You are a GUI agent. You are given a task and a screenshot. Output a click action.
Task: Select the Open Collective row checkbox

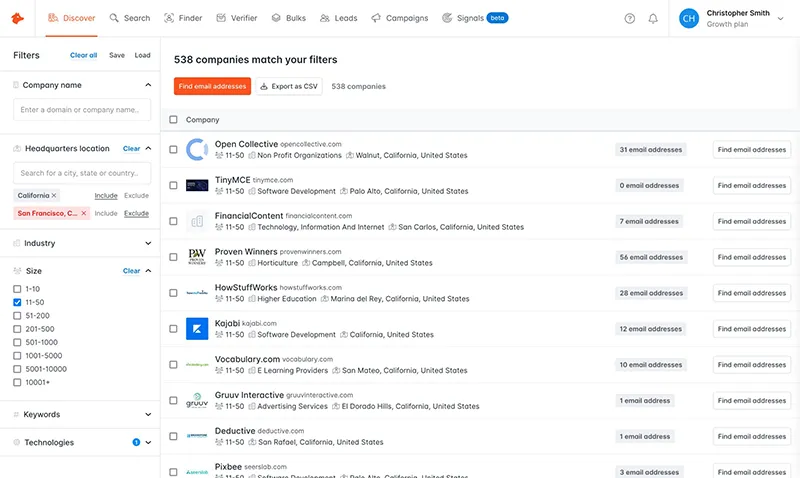(x=173, y=149)
